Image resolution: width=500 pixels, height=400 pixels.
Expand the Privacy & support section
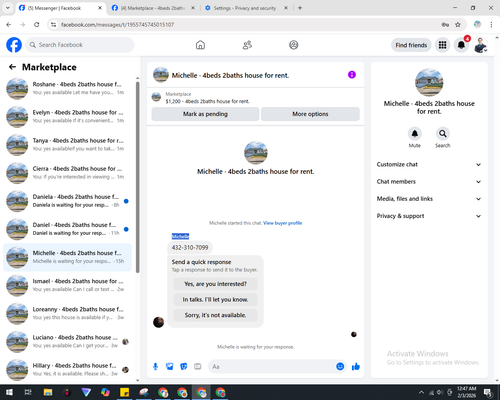[429, 216]
